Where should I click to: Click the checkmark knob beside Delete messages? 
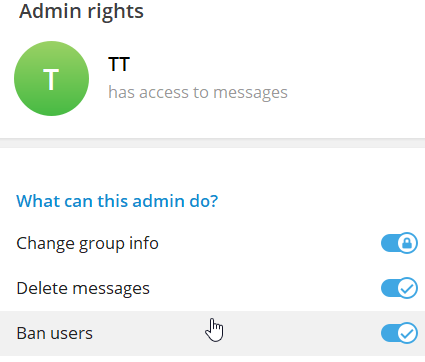[407, 288]
